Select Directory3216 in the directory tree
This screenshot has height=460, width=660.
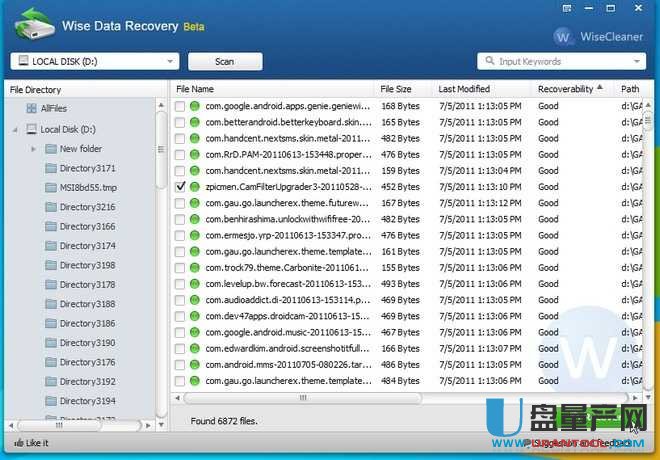87,207
